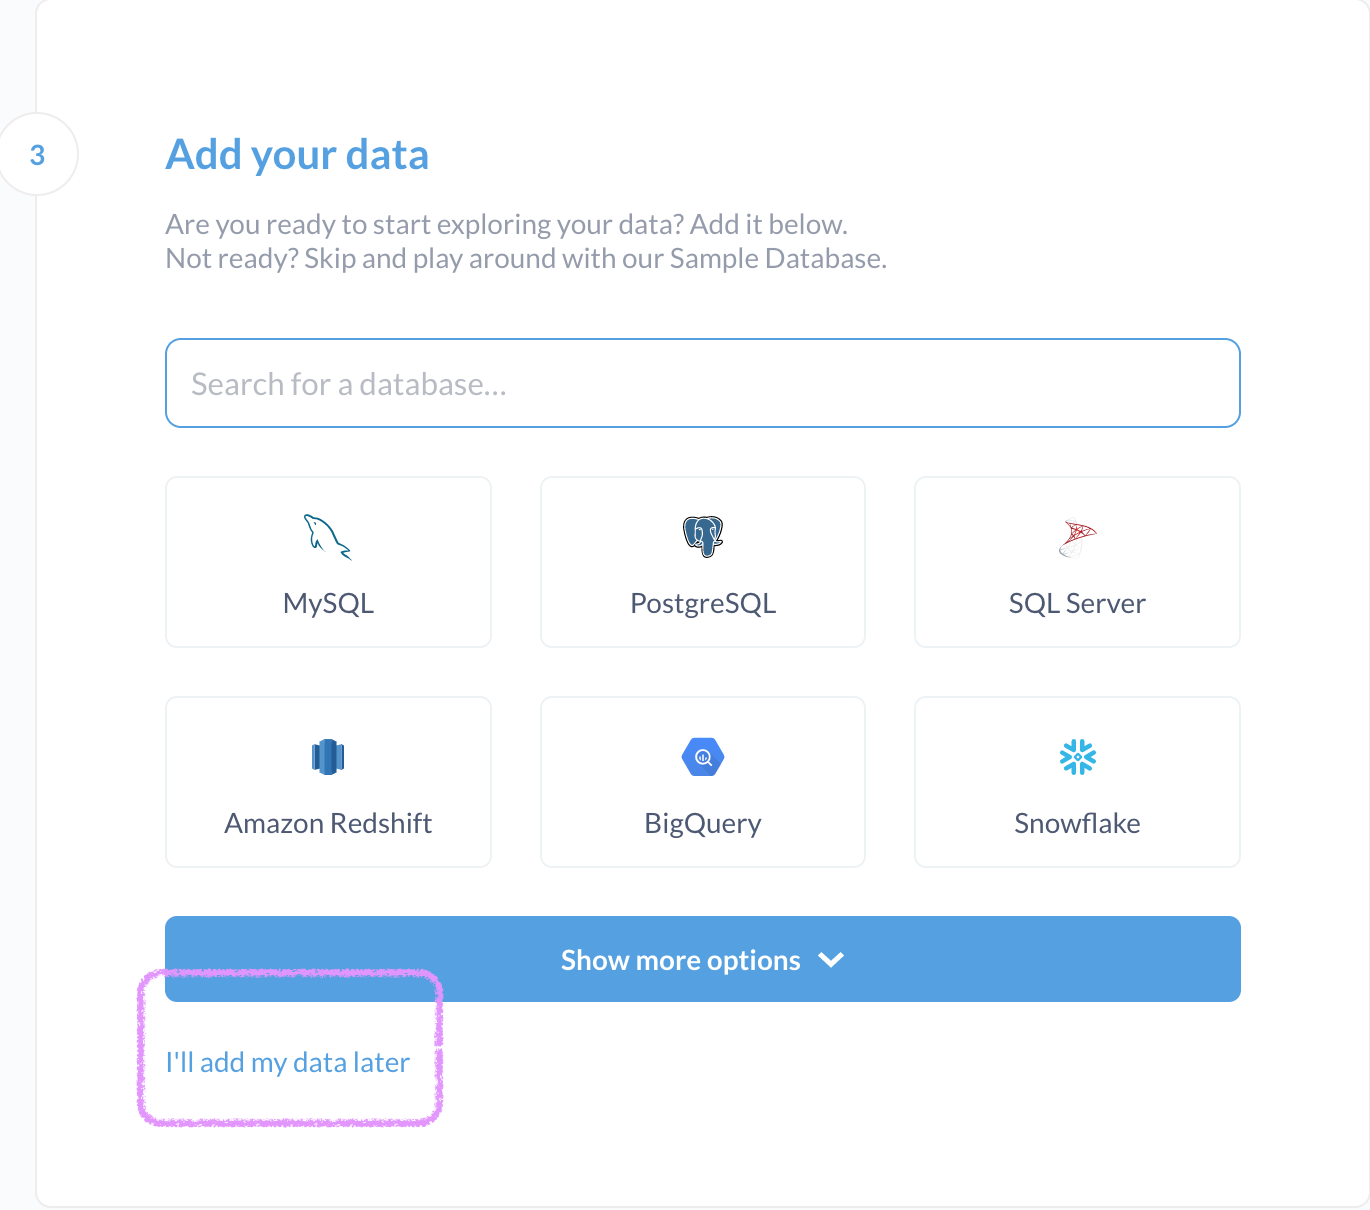
Task: Click the SQL Server logo icon
Action: (1077, 538)
